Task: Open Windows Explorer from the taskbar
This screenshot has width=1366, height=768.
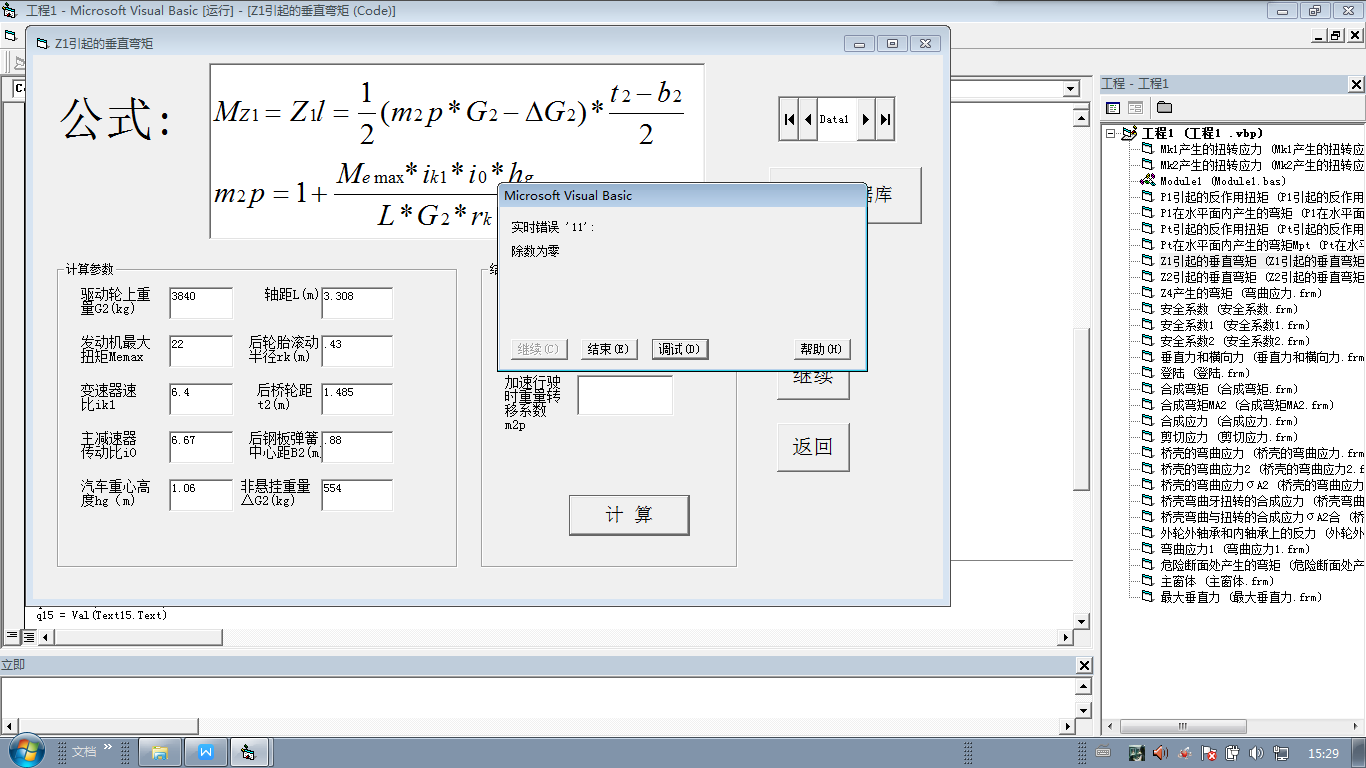Action: [x=160, y=752]
